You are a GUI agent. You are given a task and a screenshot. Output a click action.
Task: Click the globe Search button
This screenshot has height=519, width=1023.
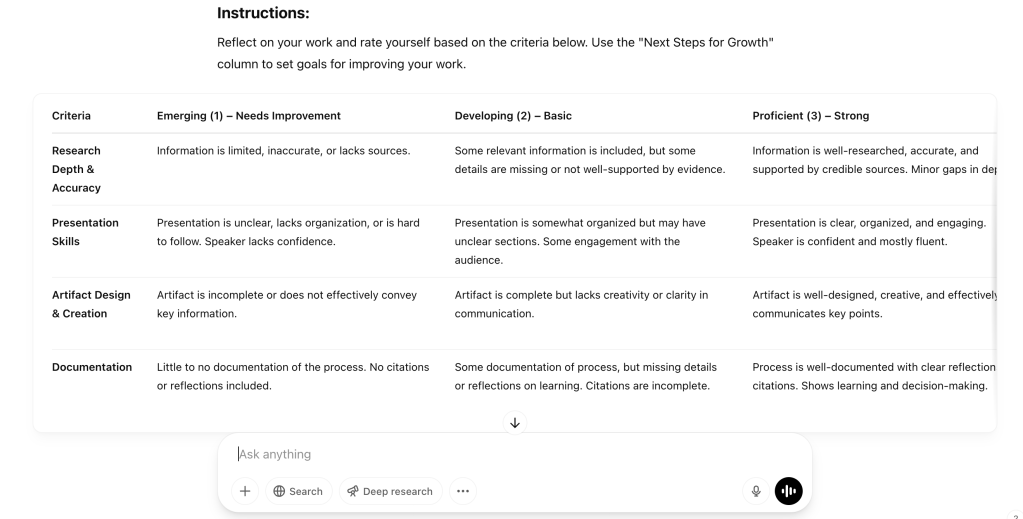click(x=298, y=491)
